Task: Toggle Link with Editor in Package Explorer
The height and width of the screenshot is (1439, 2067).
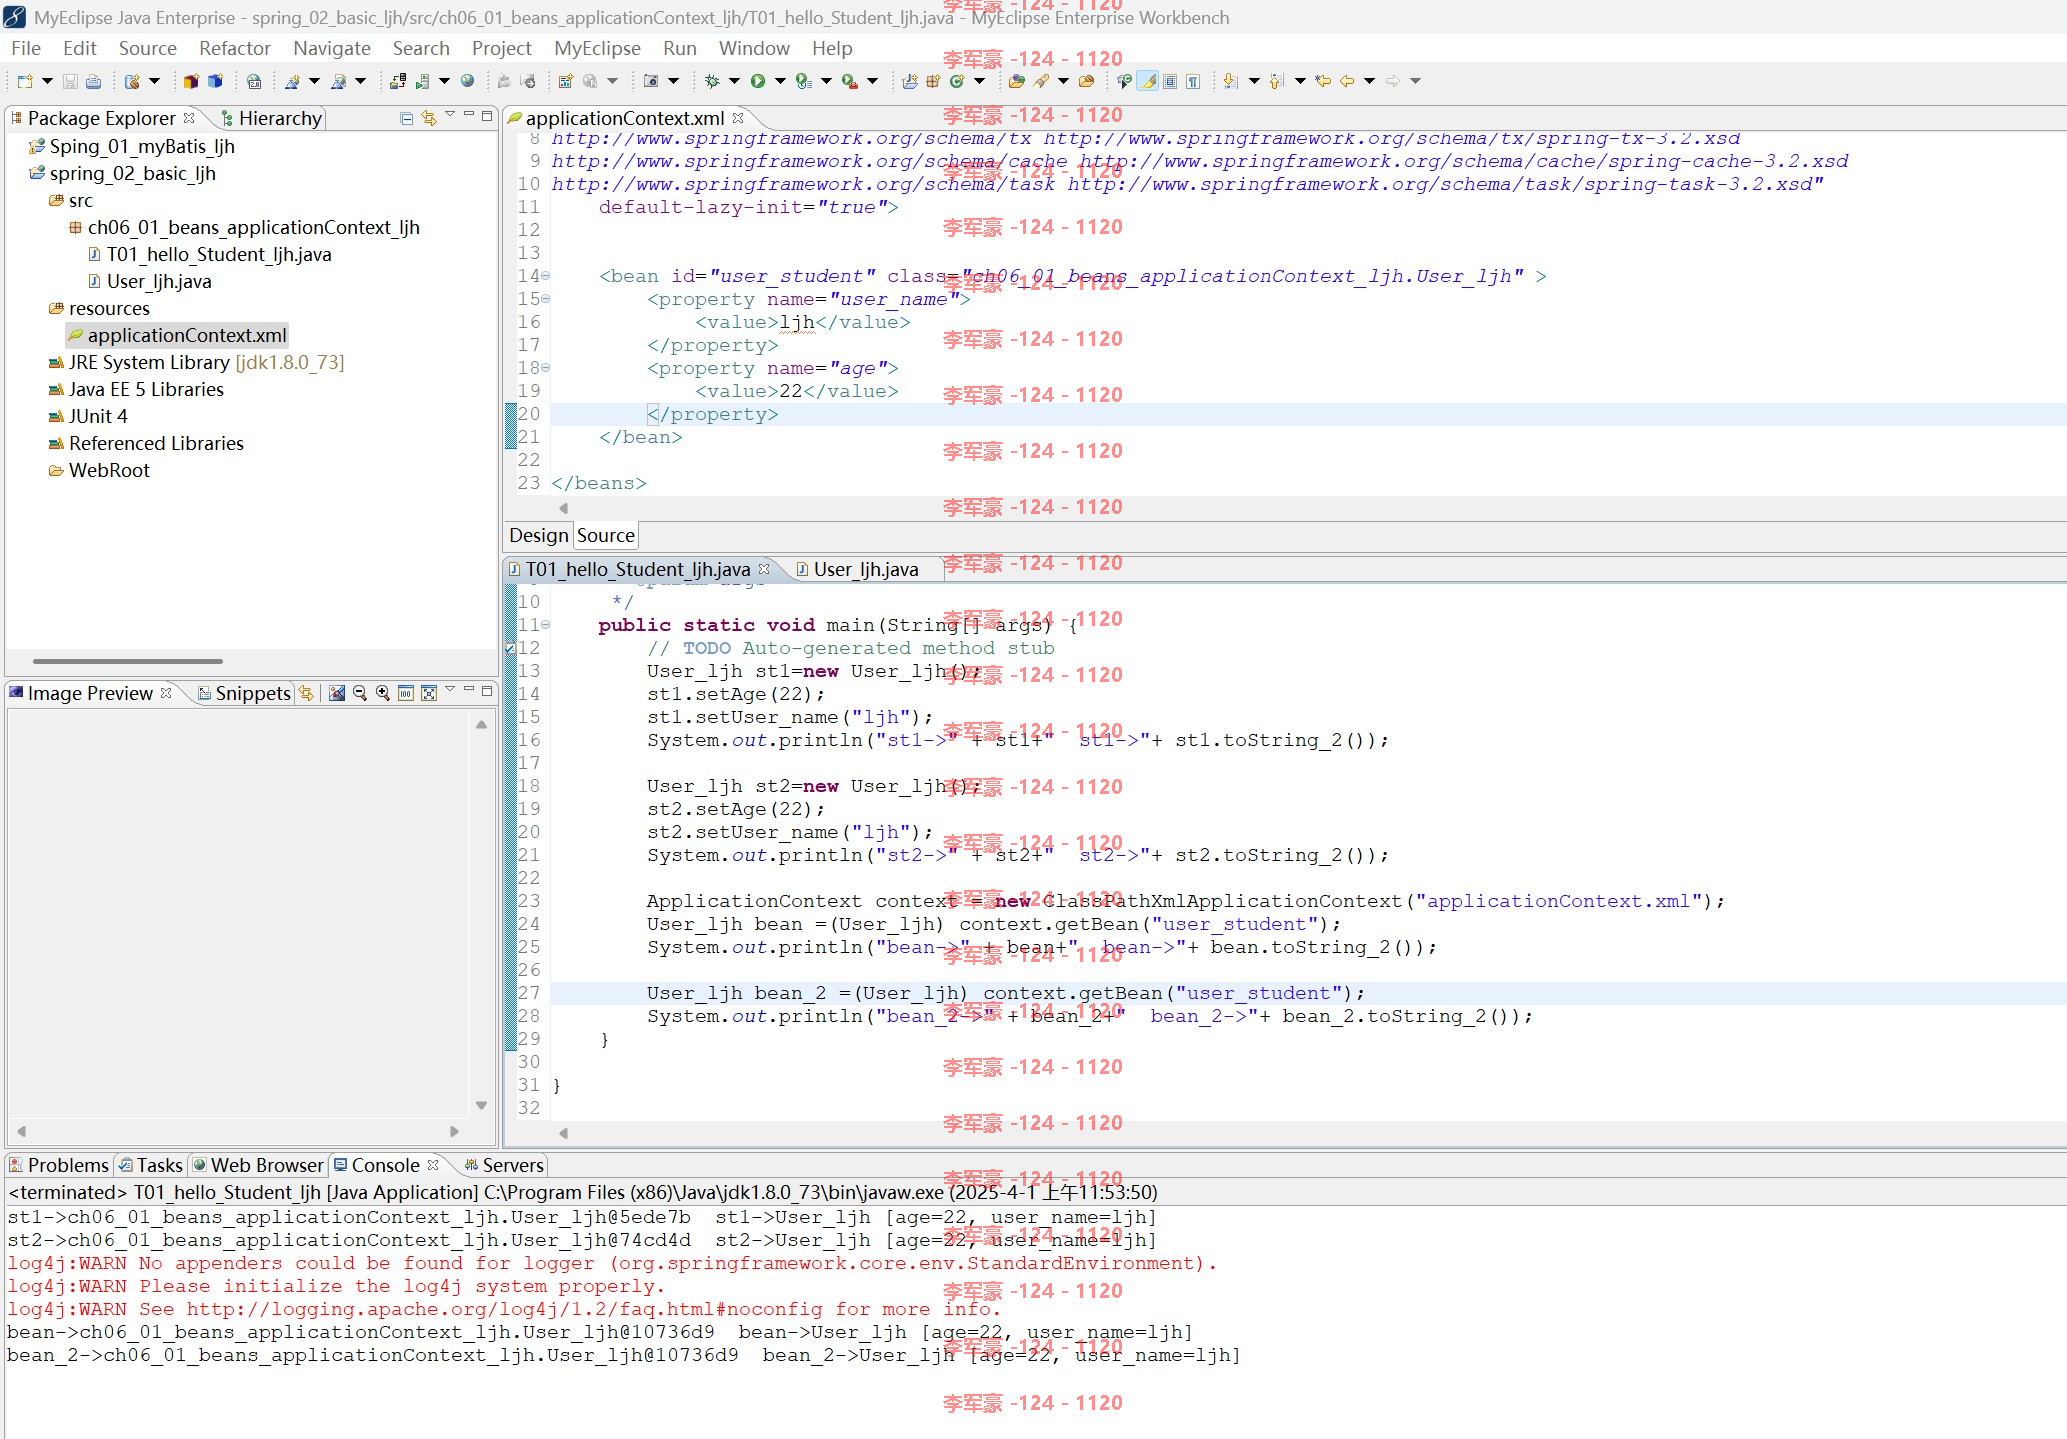Action: pos(429,118)
